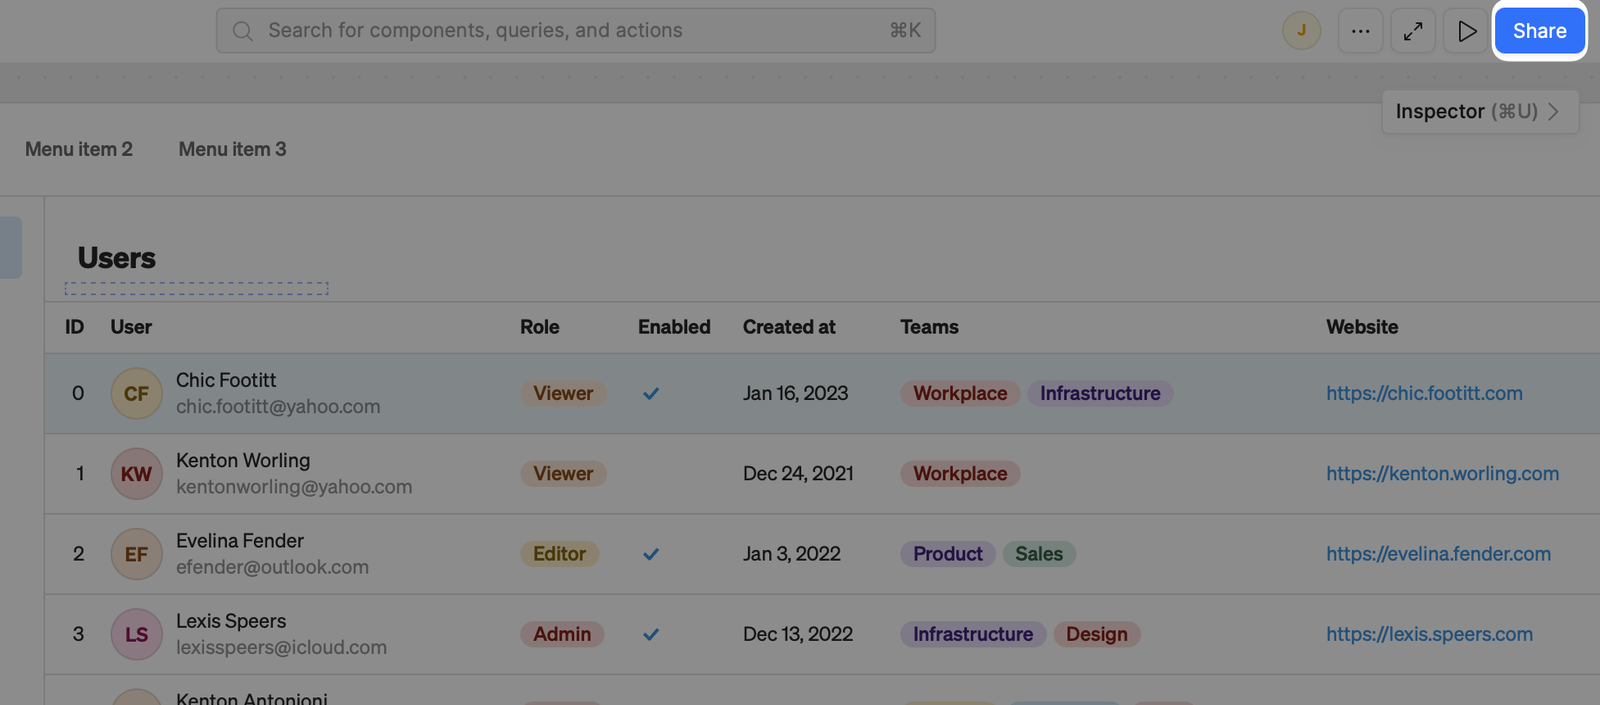Toggle Enabled checkmark for Evelina Fender
The height and width of the screenshot is (705, 1600).
click(x=651, y=554)
